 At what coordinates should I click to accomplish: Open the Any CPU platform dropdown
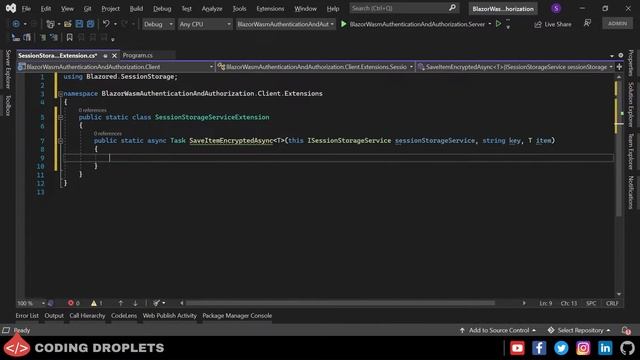(x=205, y=24)
